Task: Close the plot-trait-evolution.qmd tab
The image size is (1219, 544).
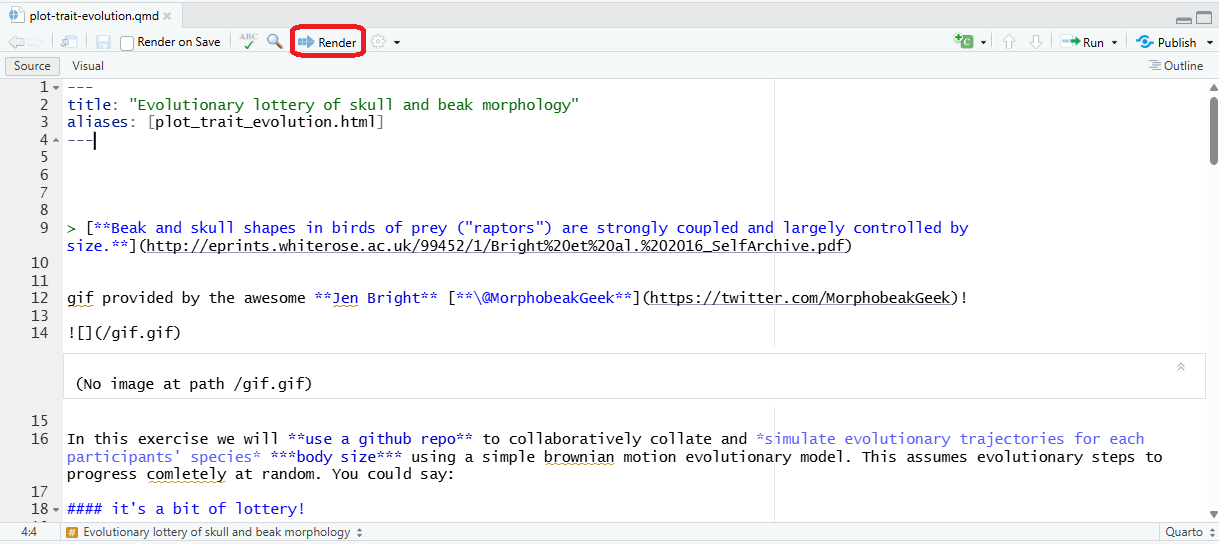Action: click(165, 16)
